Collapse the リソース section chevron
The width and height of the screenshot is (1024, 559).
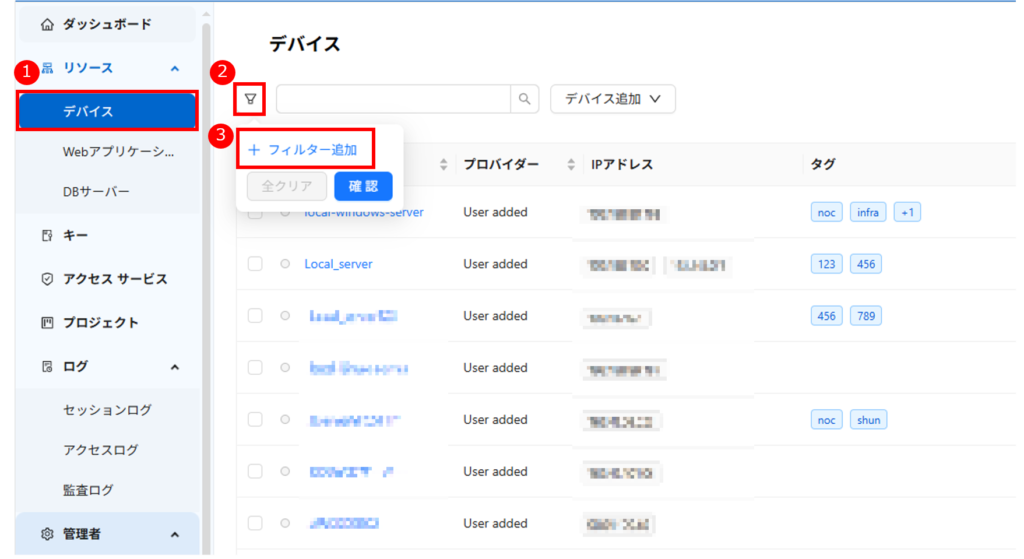[x=175, y=69]
